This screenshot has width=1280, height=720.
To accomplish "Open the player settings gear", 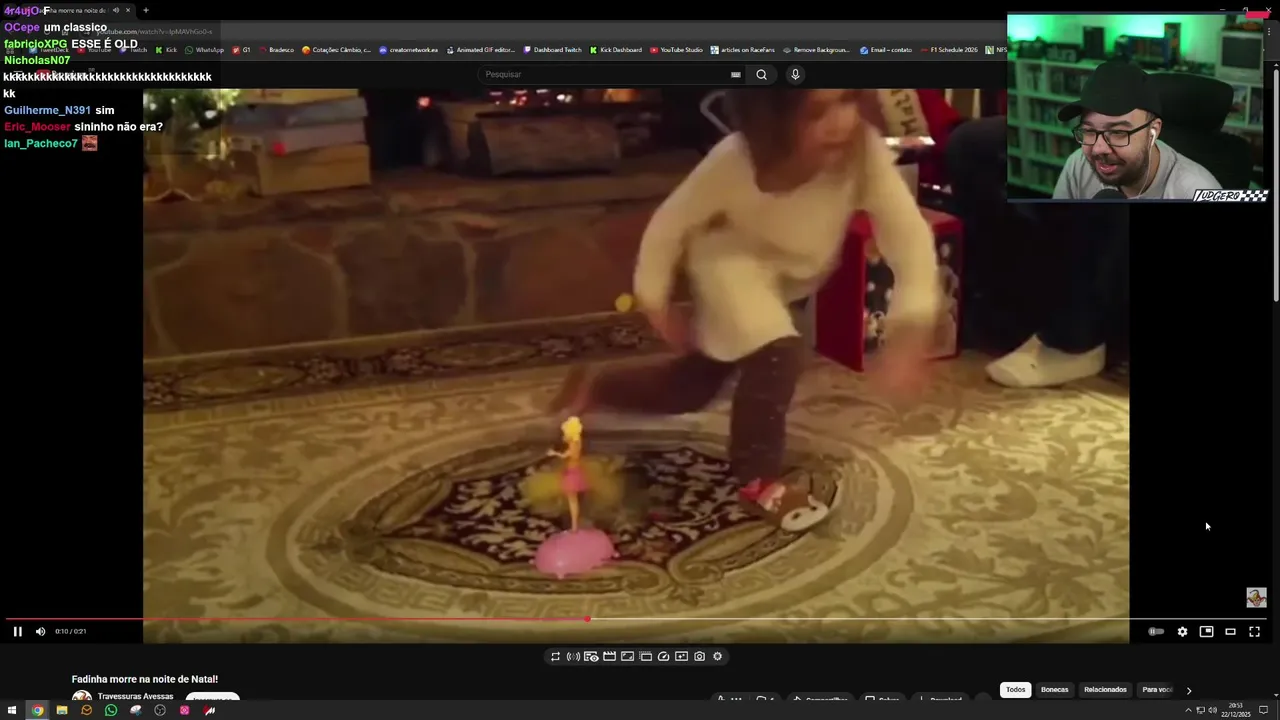I will pos(1182,631).
